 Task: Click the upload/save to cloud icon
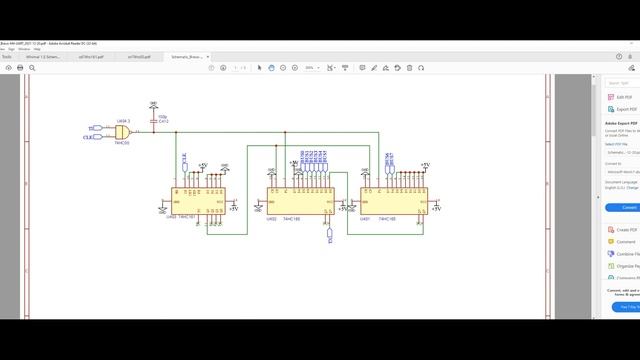tap(9, 68)
